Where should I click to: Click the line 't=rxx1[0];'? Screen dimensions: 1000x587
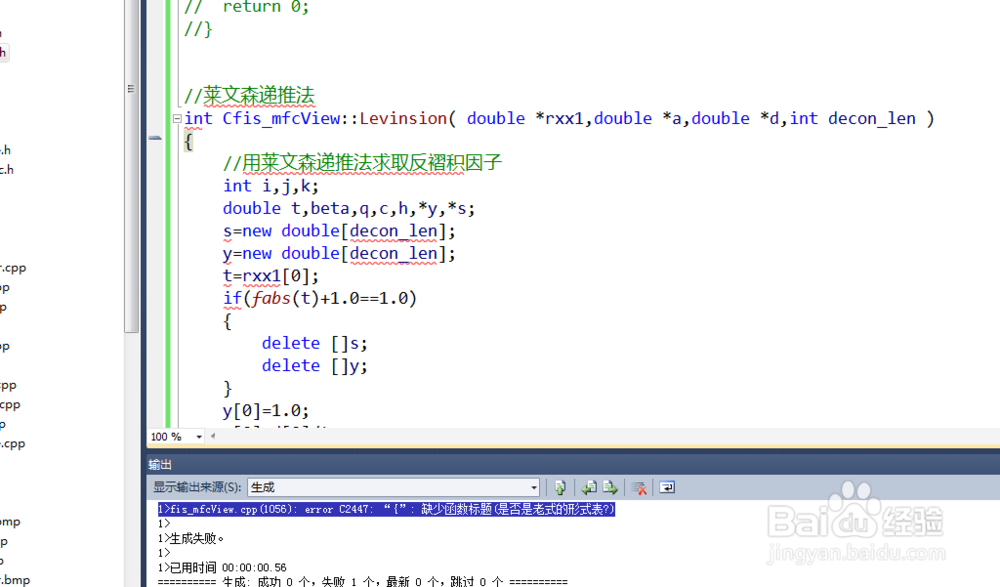(270, 276)
